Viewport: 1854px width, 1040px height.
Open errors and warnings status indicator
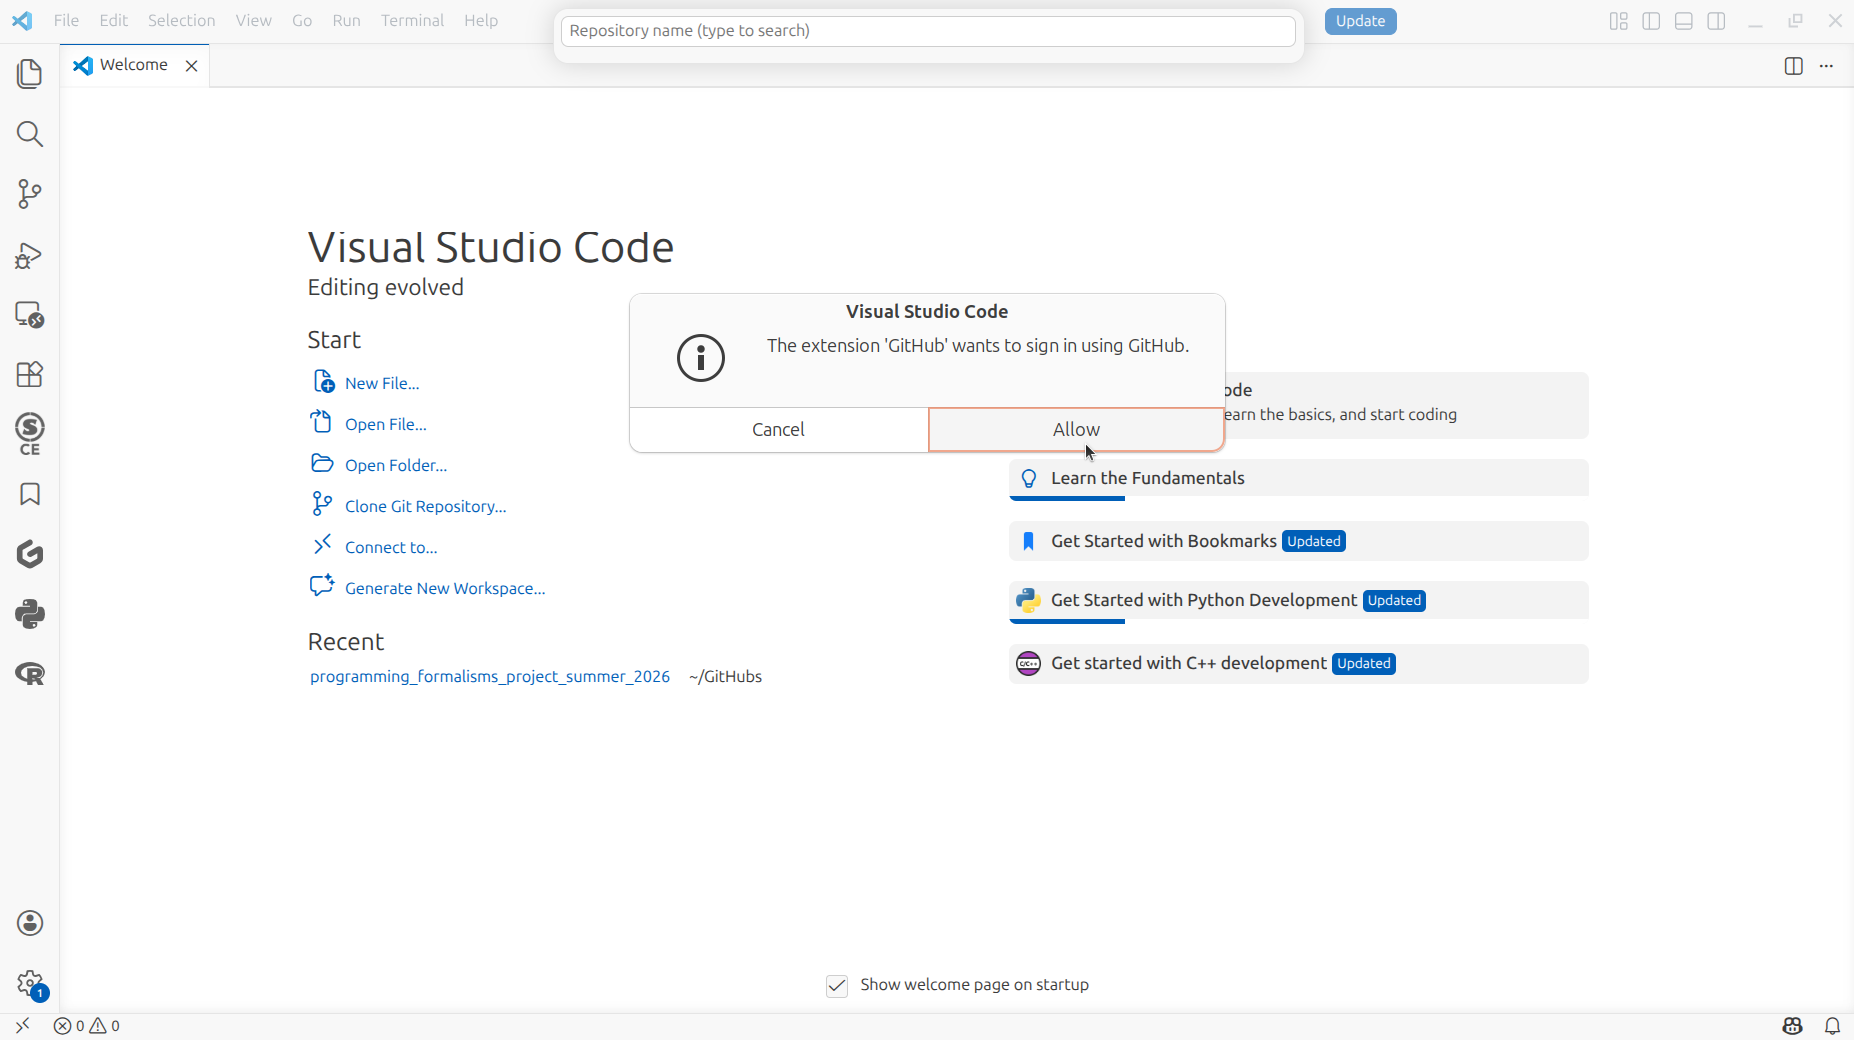(x=87, y=1026)
